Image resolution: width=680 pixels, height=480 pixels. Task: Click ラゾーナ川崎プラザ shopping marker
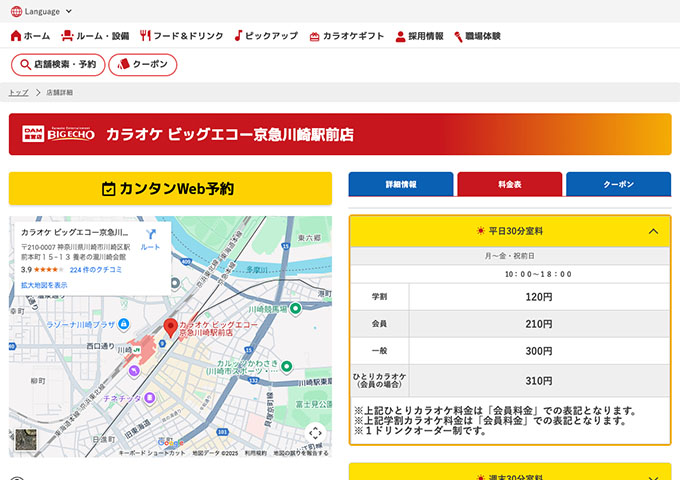click(x=124, y=324)
